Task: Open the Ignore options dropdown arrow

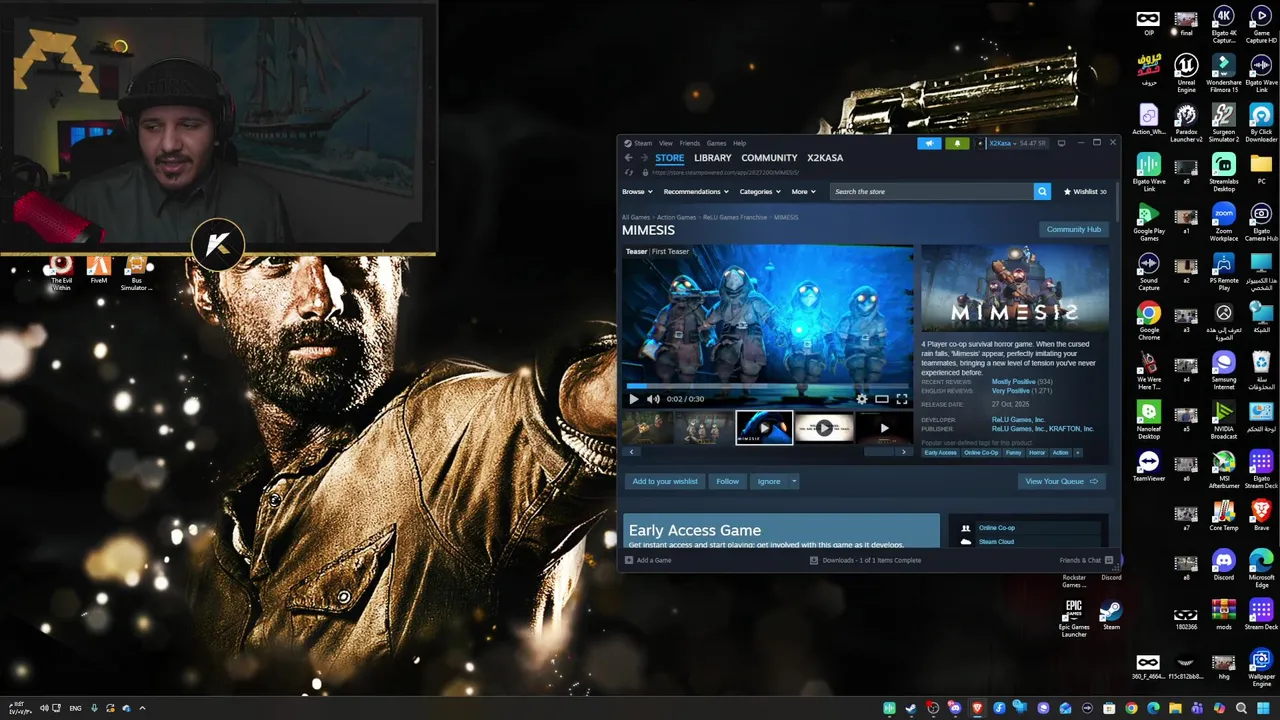Action: point(794,481)
